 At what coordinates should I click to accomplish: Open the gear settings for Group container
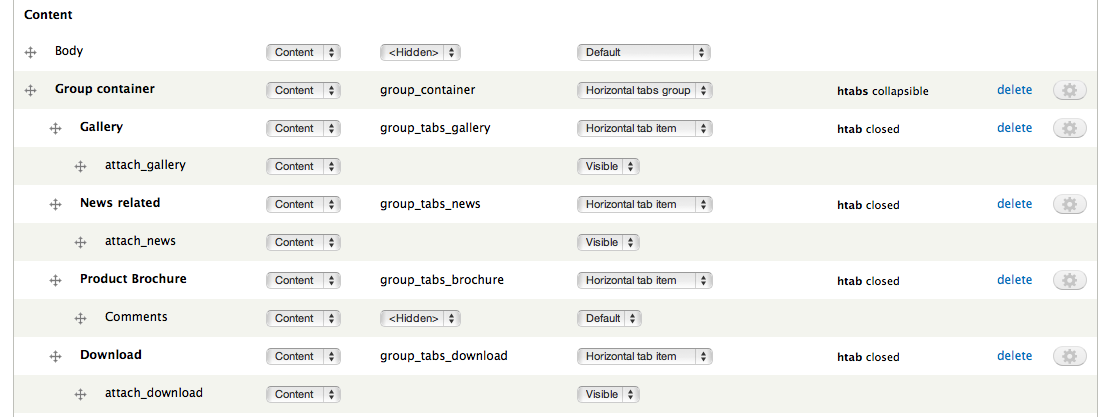point(1069,90)
